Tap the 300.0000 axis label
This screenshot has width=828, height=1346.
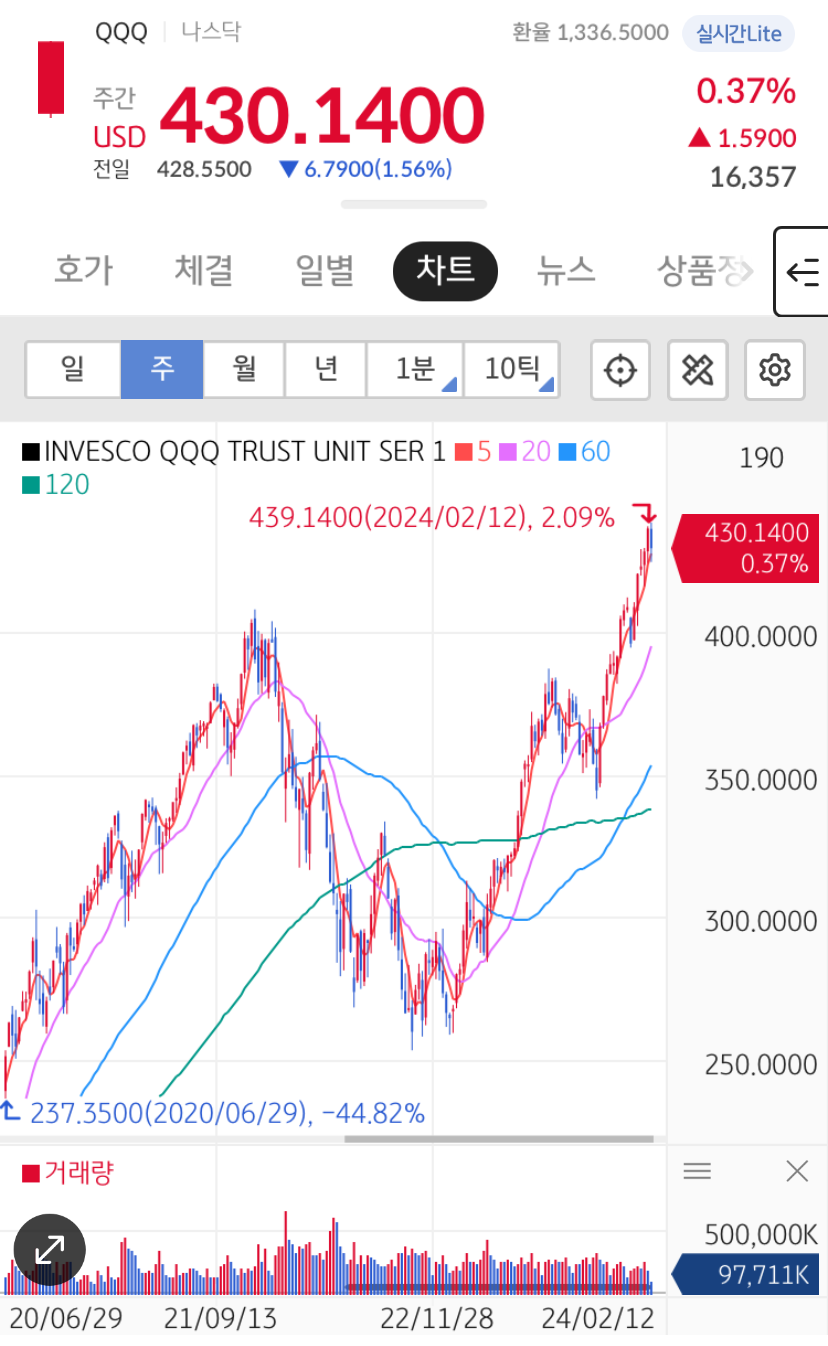[x=760, y=921]
